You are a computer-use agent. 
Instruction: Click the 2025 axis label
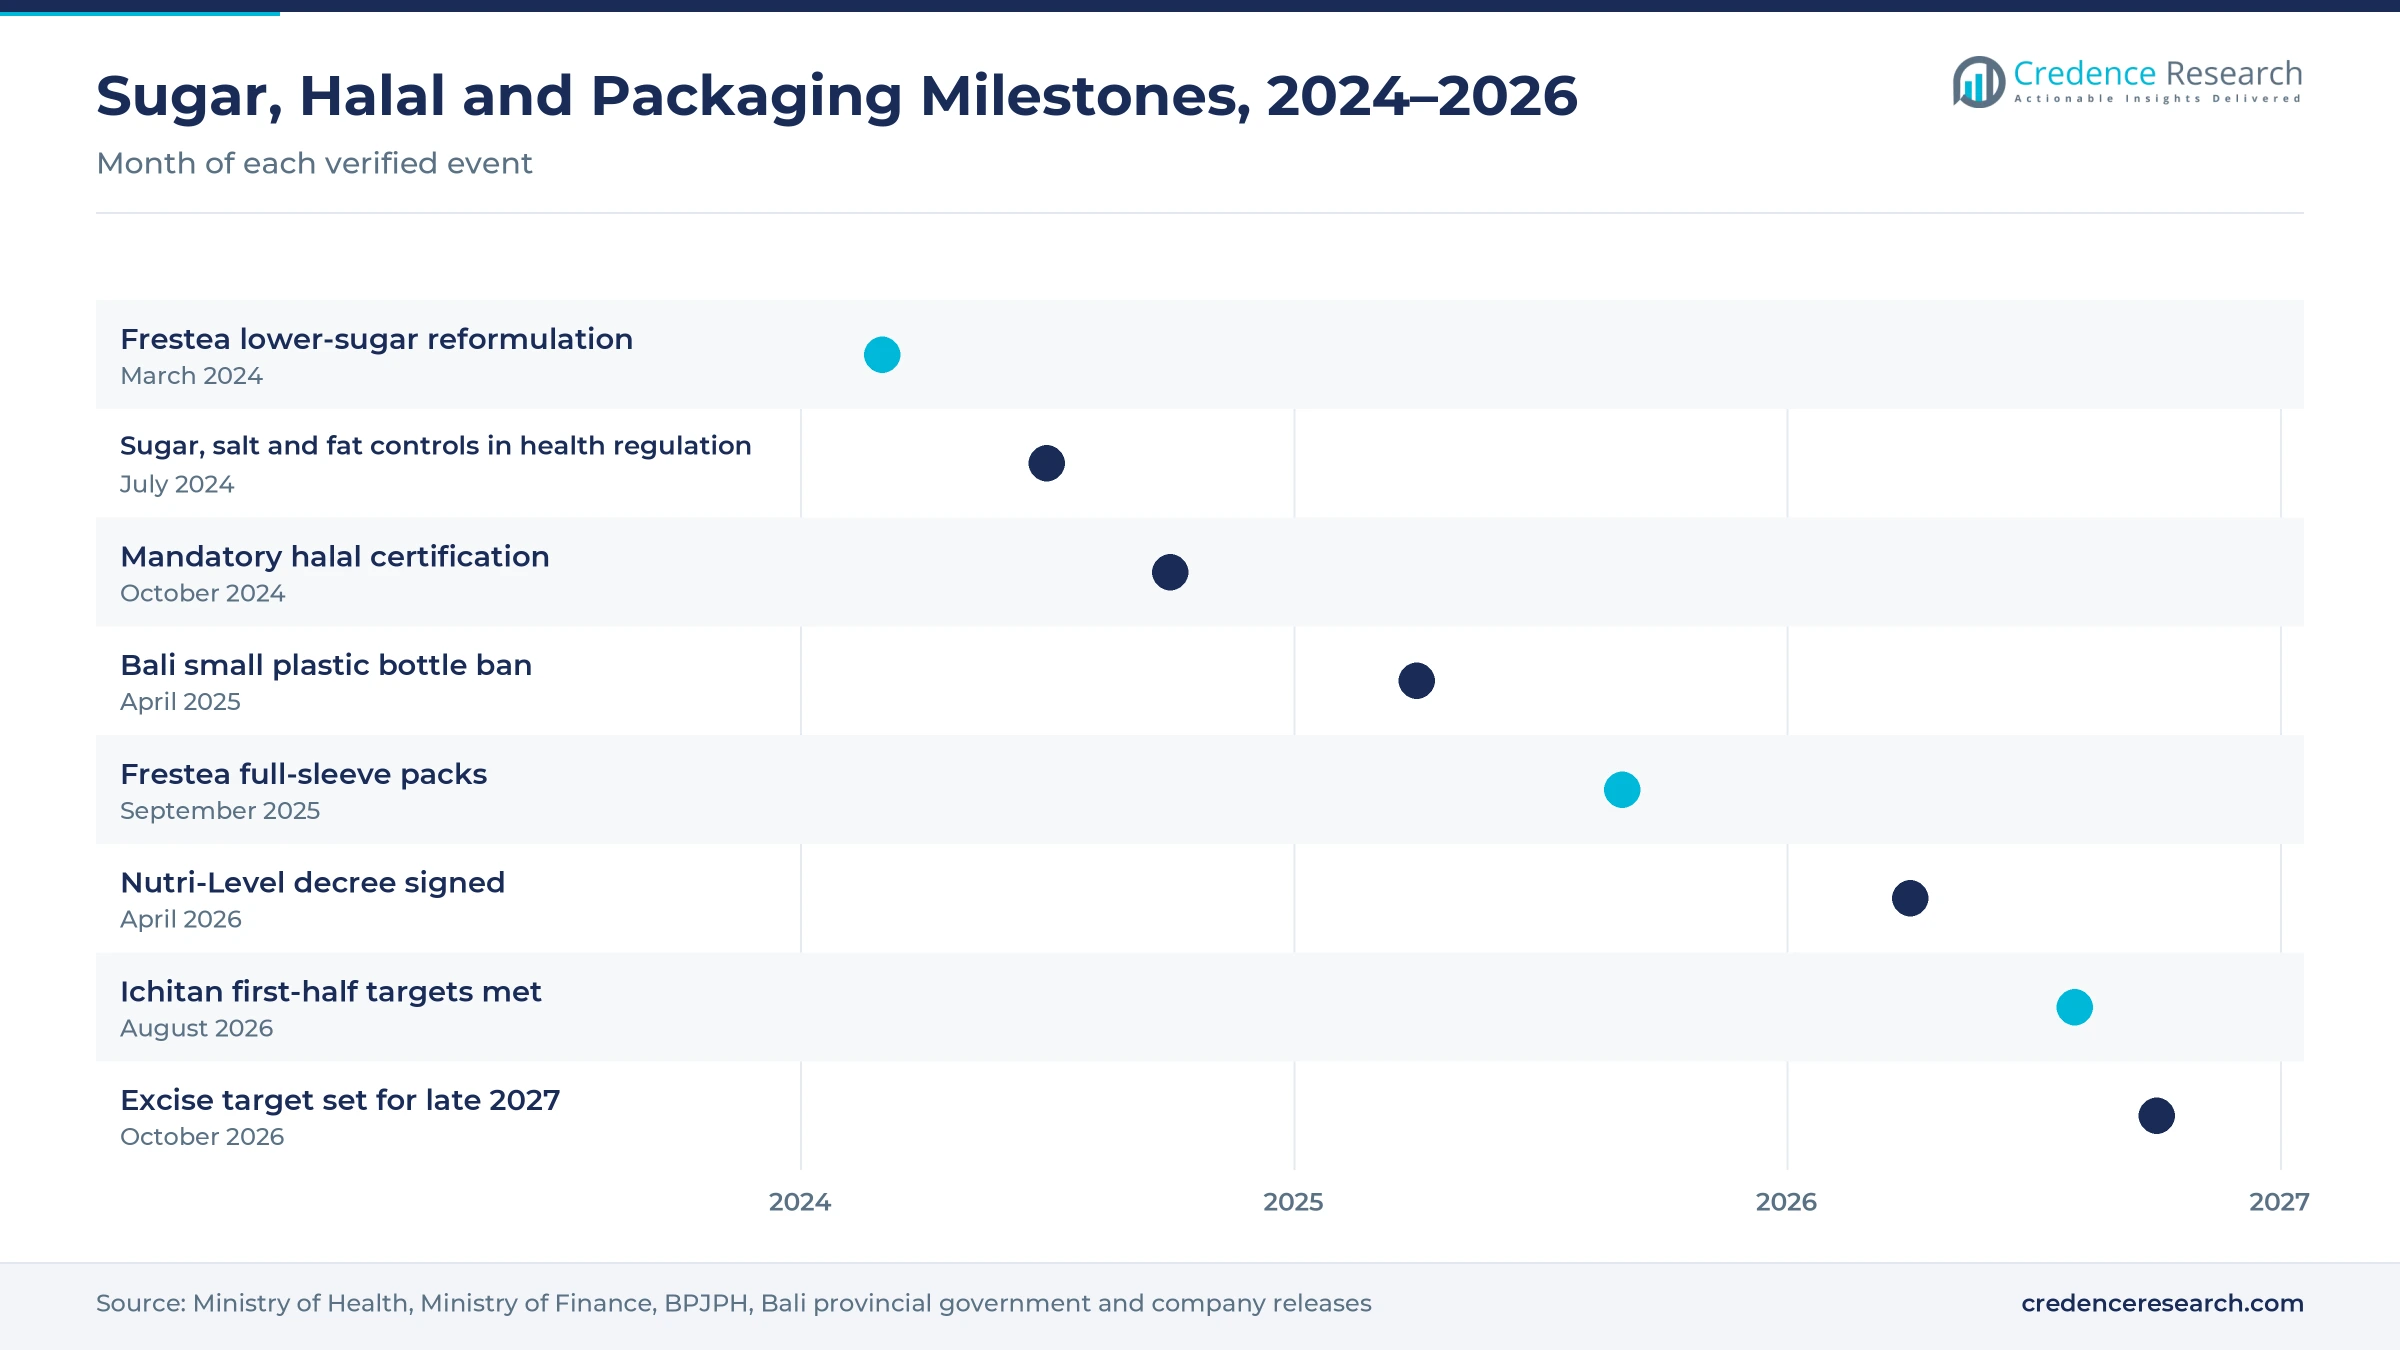tap(1293, 1202)
